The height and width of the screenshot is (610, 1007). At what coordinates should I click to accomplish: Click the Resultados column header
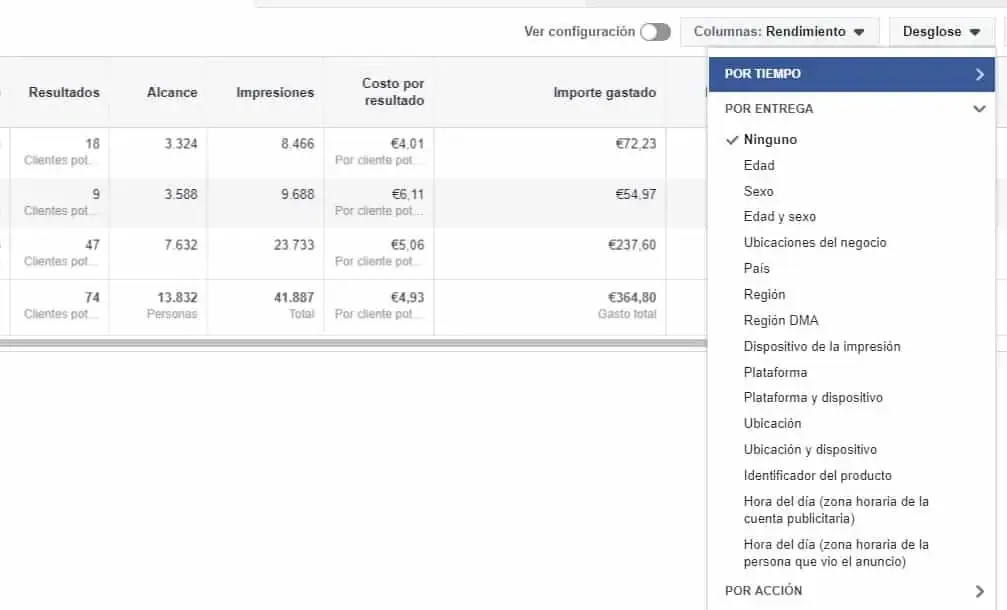click(x=64, y=93)
